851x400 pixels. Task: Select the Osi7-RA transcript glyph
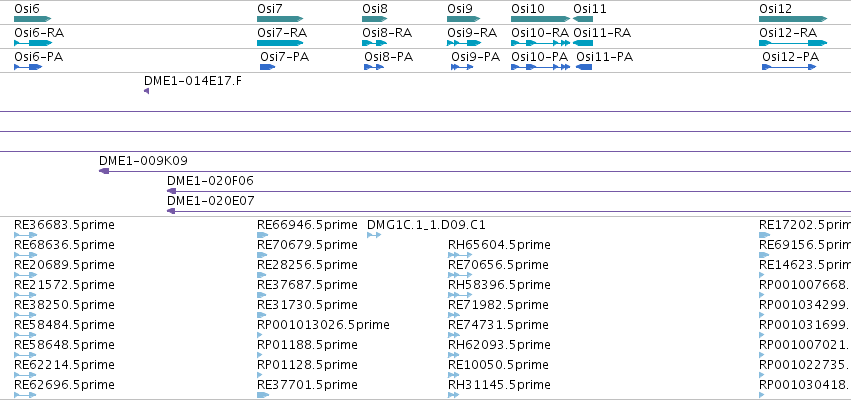(280, 43)
